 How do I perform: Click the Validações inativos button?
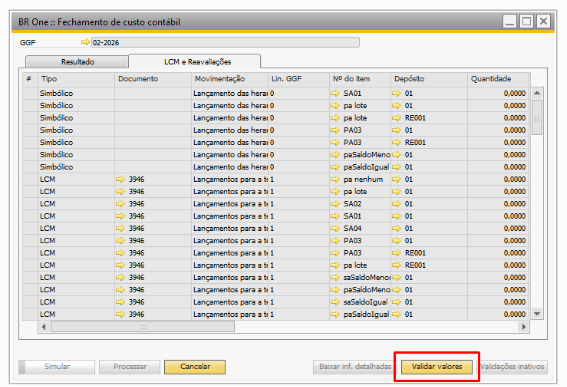pyautogui.click(x=512, y=367)
